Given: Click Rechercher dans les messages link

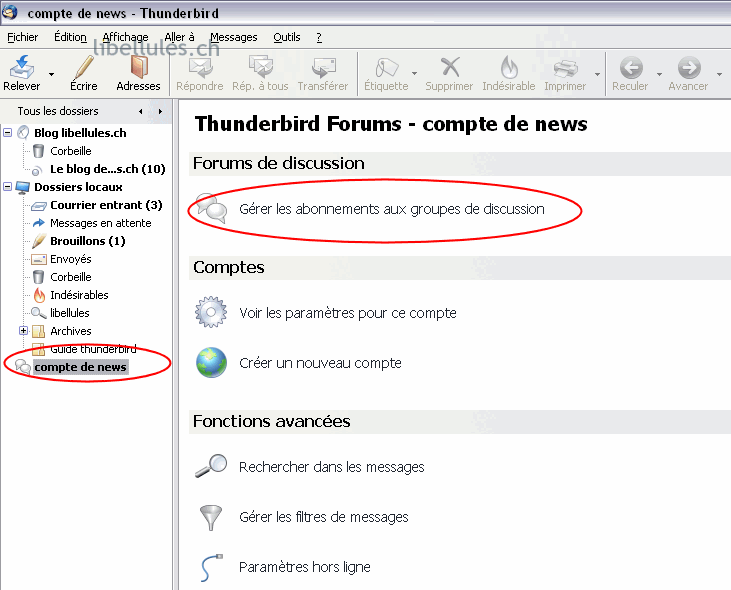Looking at the screenshot, I should [x=331, y=467].
